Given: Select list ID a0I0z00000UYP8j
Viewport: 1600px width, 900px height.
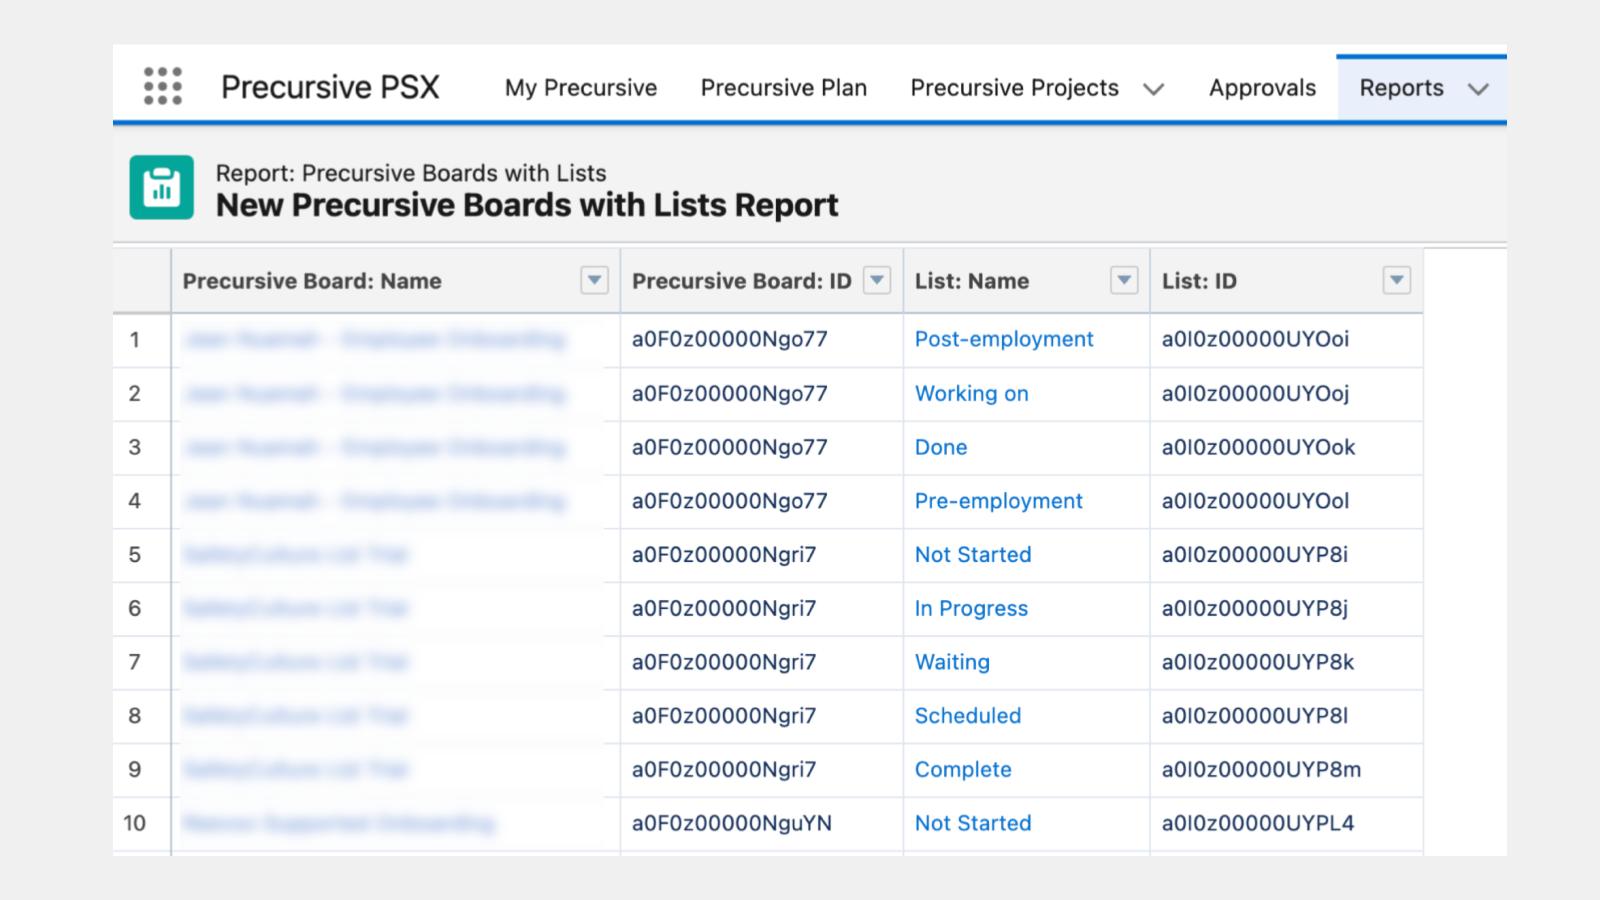Looking at the screenshot, I should pyautogui.click(x=1255, y=608).
